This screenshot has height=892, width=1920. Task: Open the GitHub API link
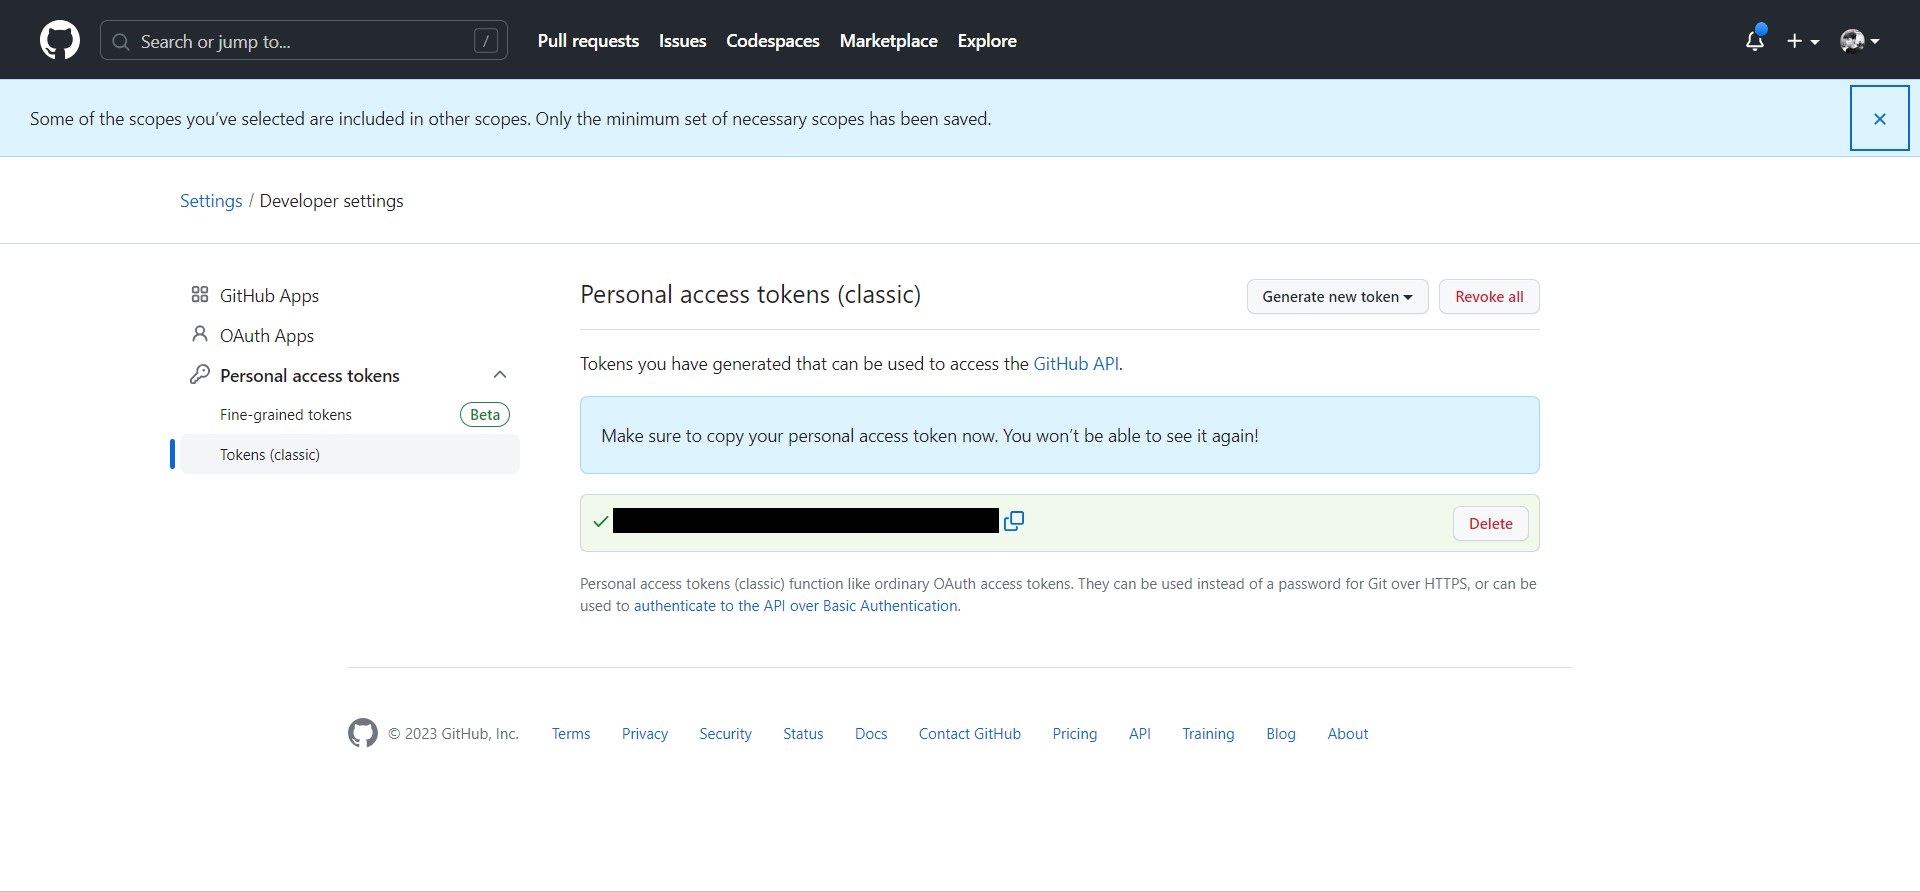tap(1076, 364)
